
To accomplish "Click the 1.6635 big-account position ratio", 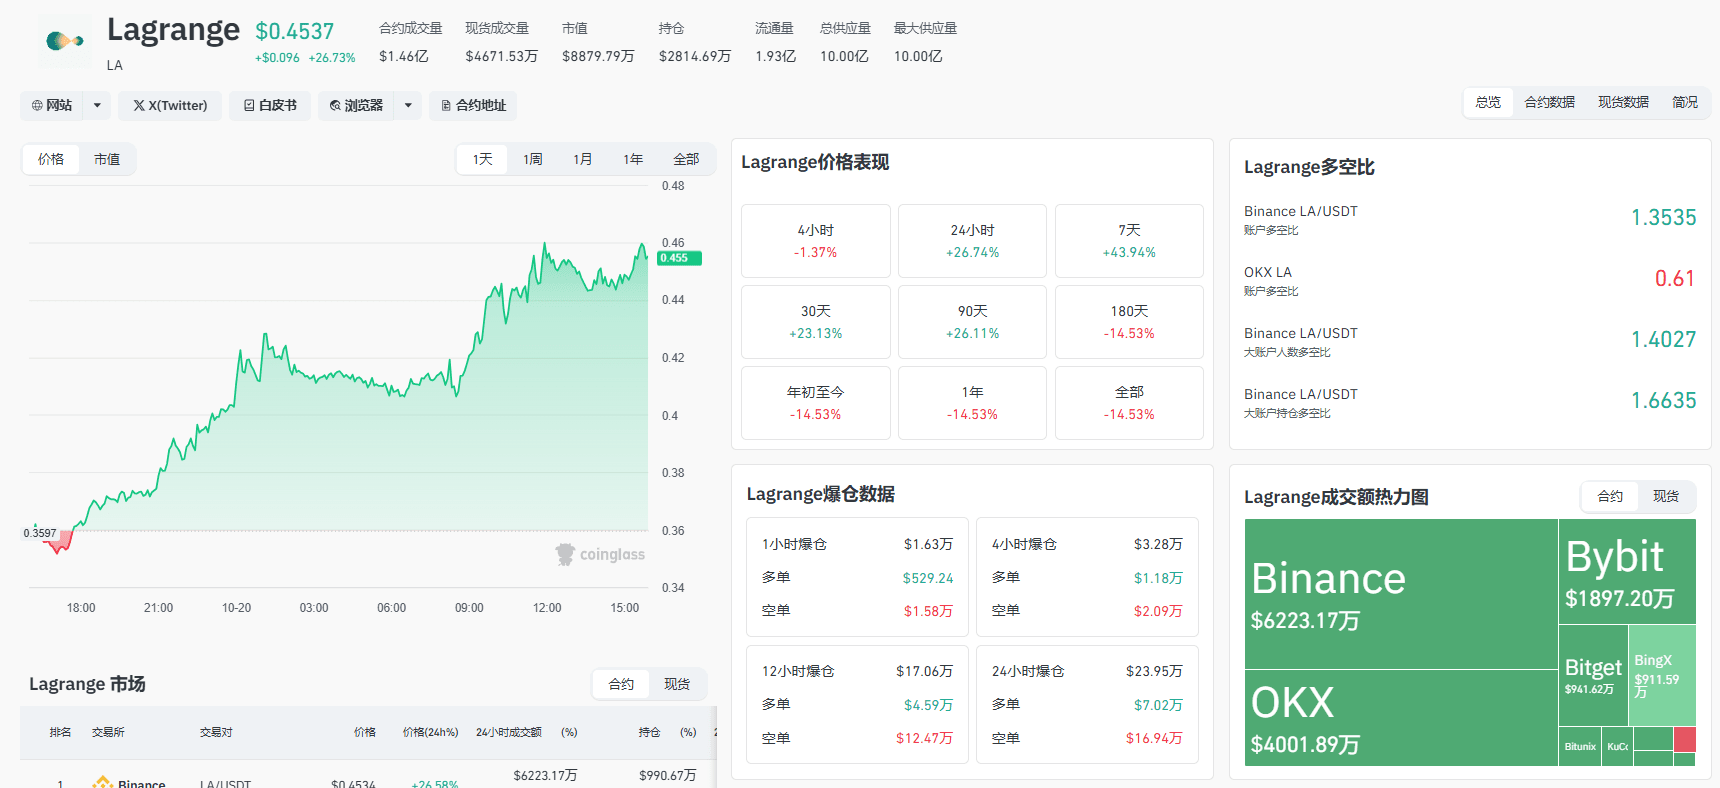I will tap(1663, 401).
